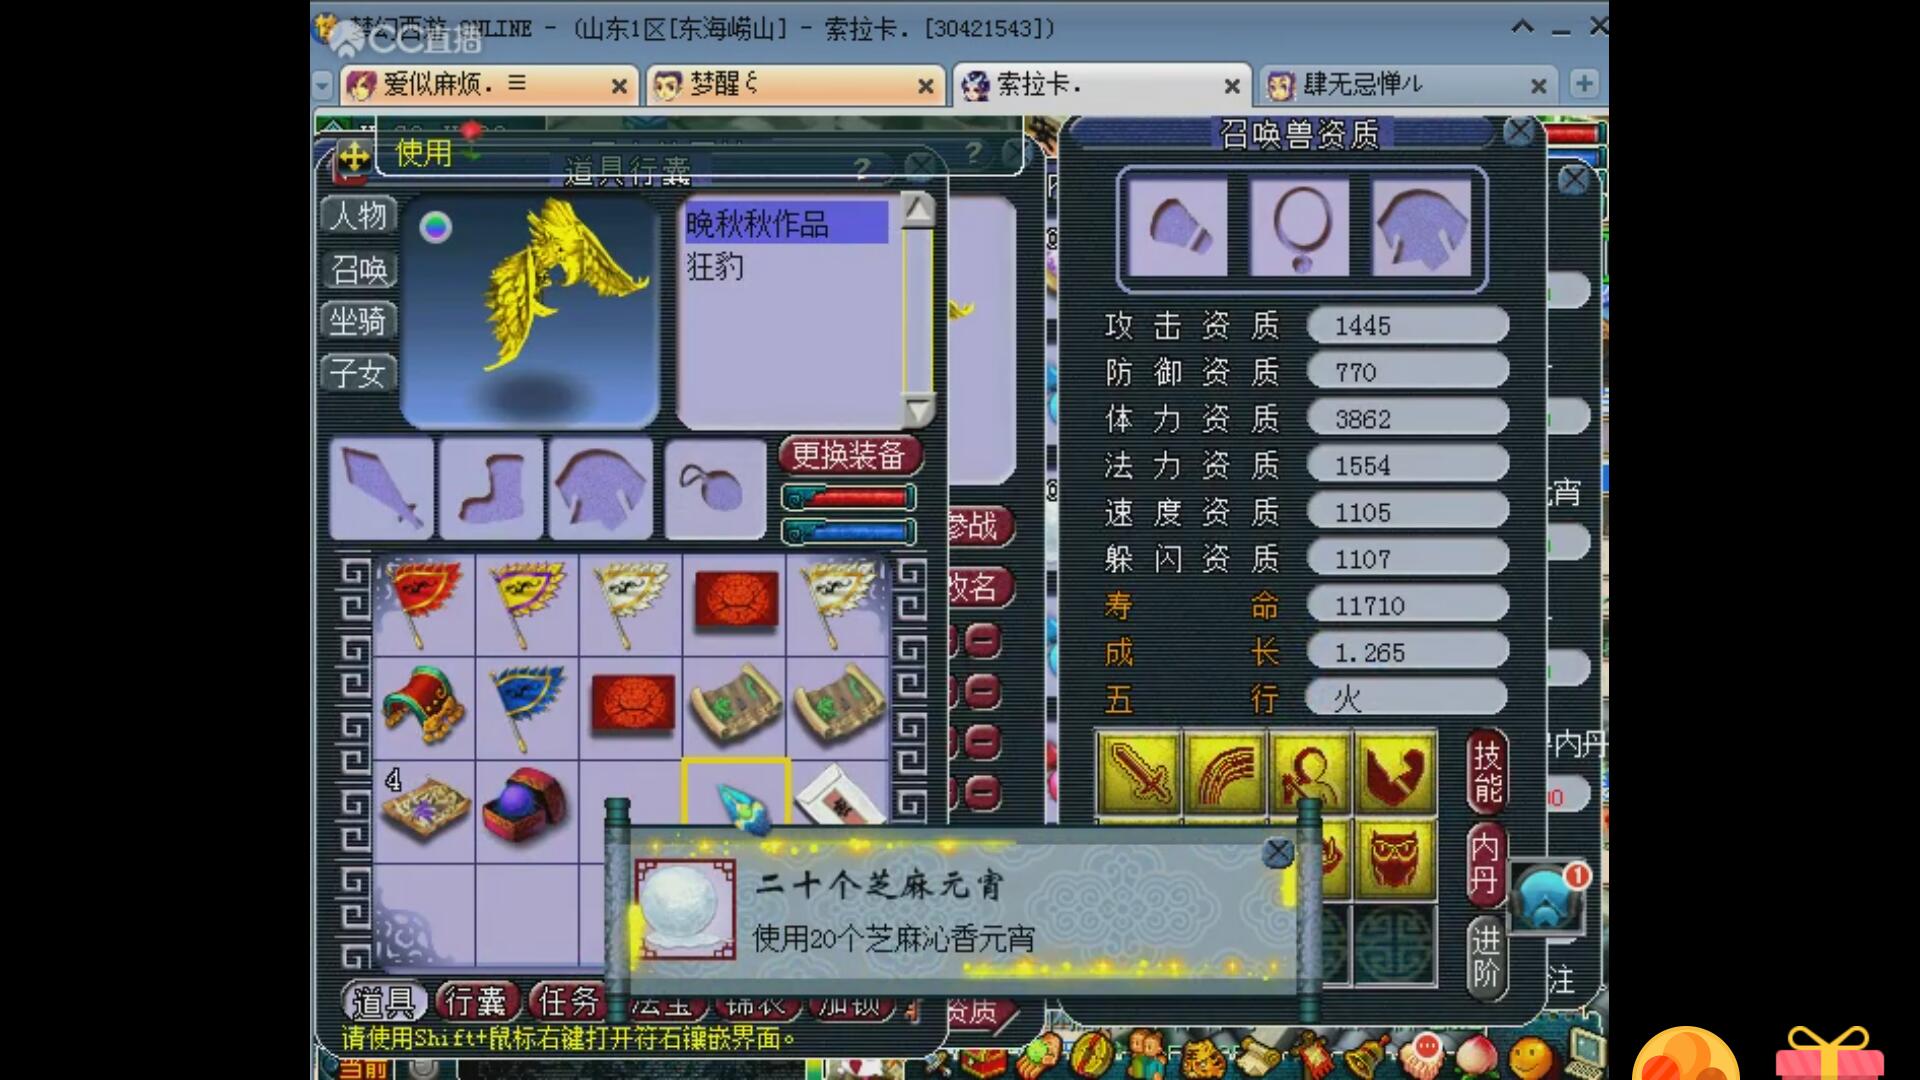Click the weapon equipment slot

[x=382, y=488]
